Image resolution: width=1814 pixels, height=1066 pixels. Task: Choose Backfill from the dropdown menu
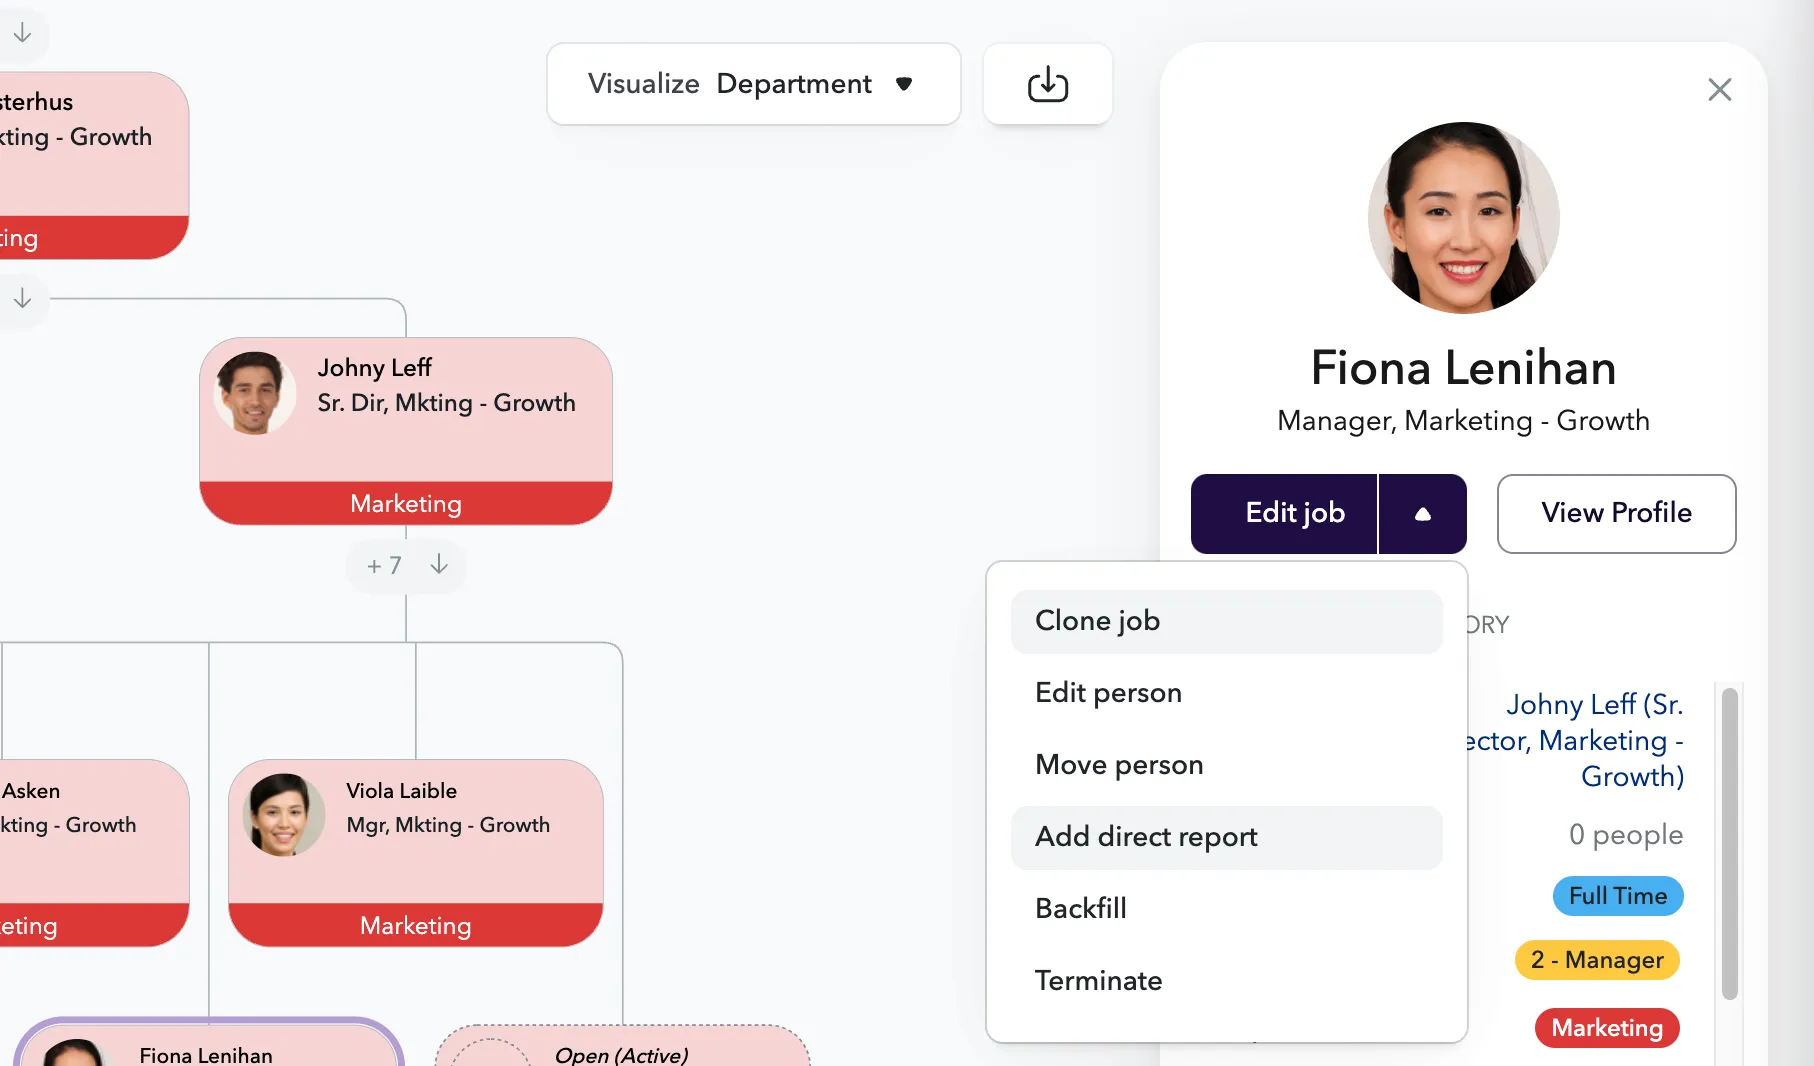(x=1226, y=909)
